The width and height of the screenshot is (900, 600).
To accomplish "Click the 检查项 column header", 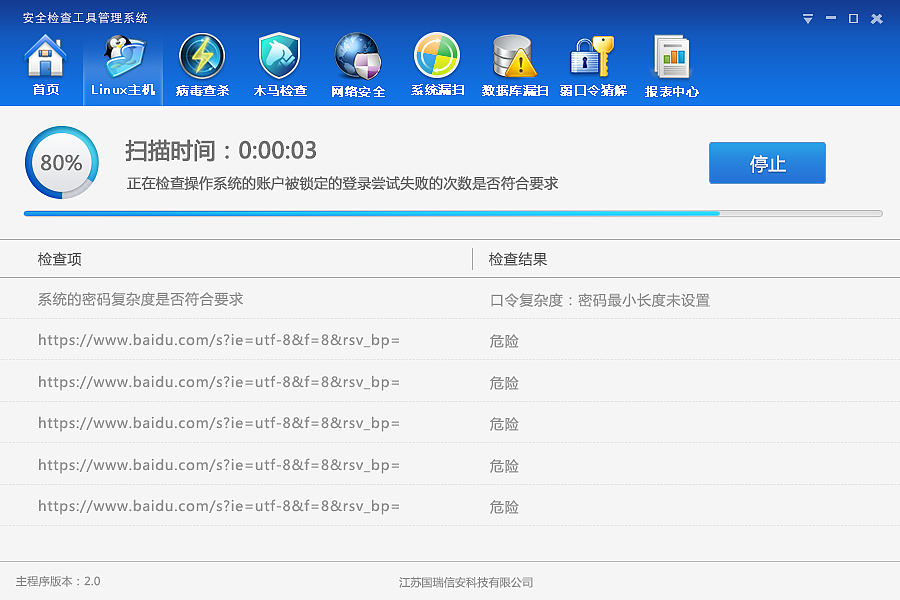I will 60,259.
